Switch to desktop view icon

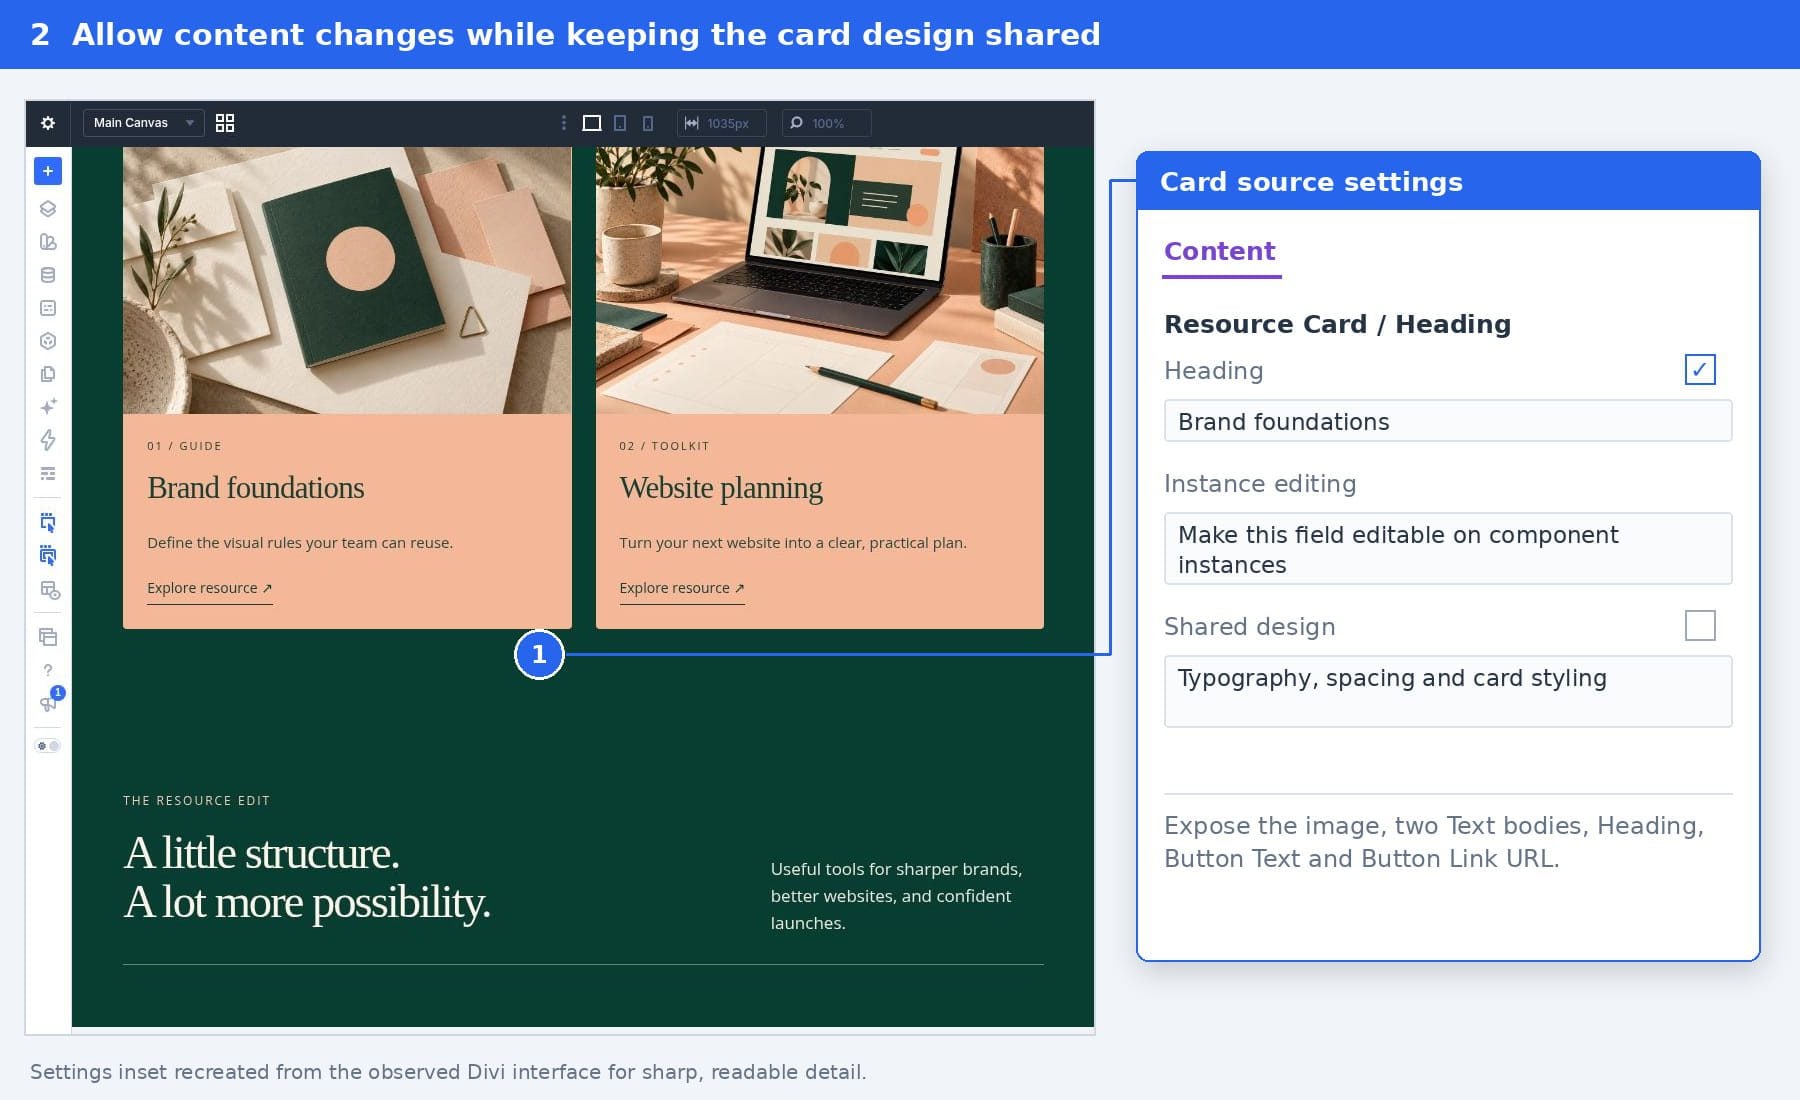click(592, 123)
